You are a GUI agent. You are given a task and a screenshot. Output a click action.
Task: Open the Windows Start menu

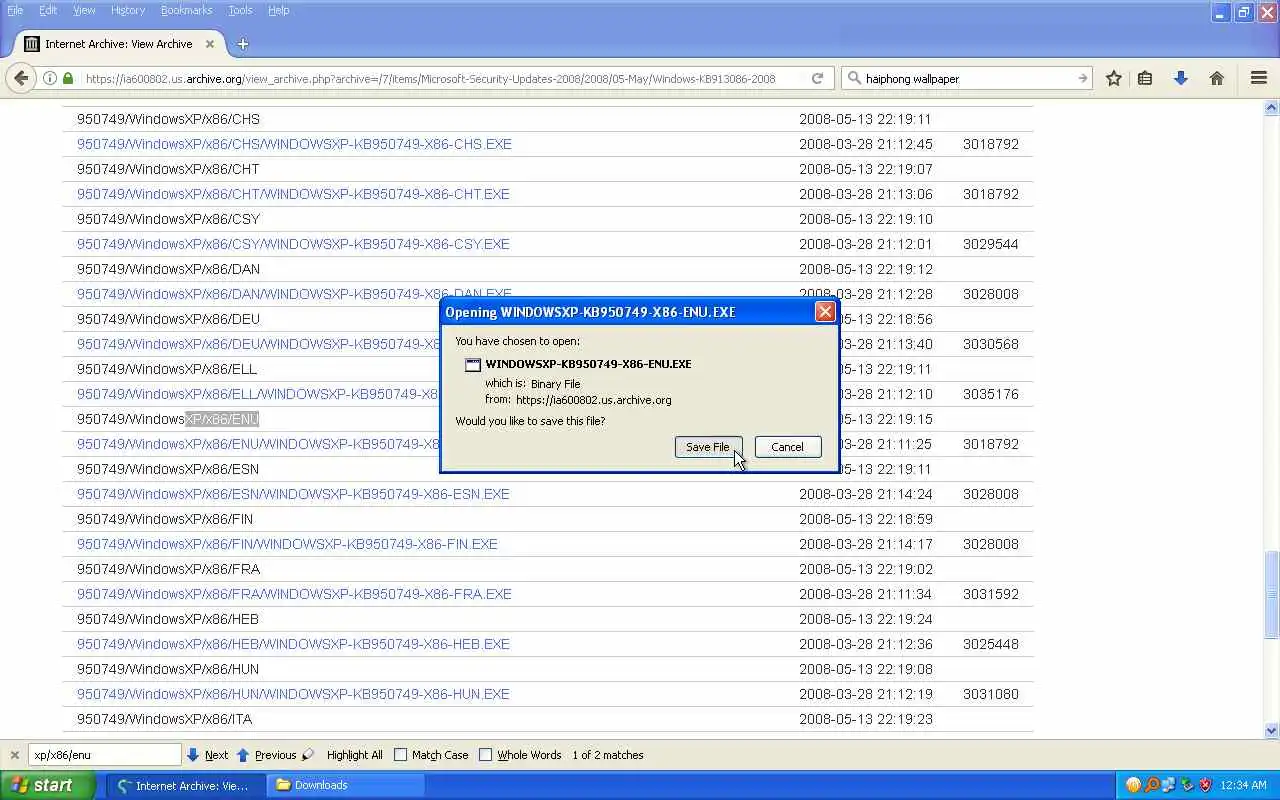point(48,785)
